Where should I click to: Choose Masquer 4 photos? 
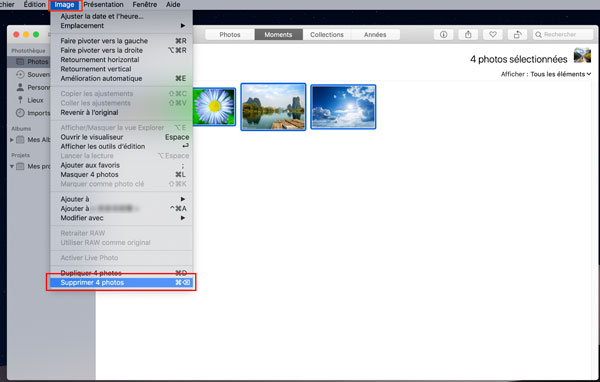pos(121,174)
